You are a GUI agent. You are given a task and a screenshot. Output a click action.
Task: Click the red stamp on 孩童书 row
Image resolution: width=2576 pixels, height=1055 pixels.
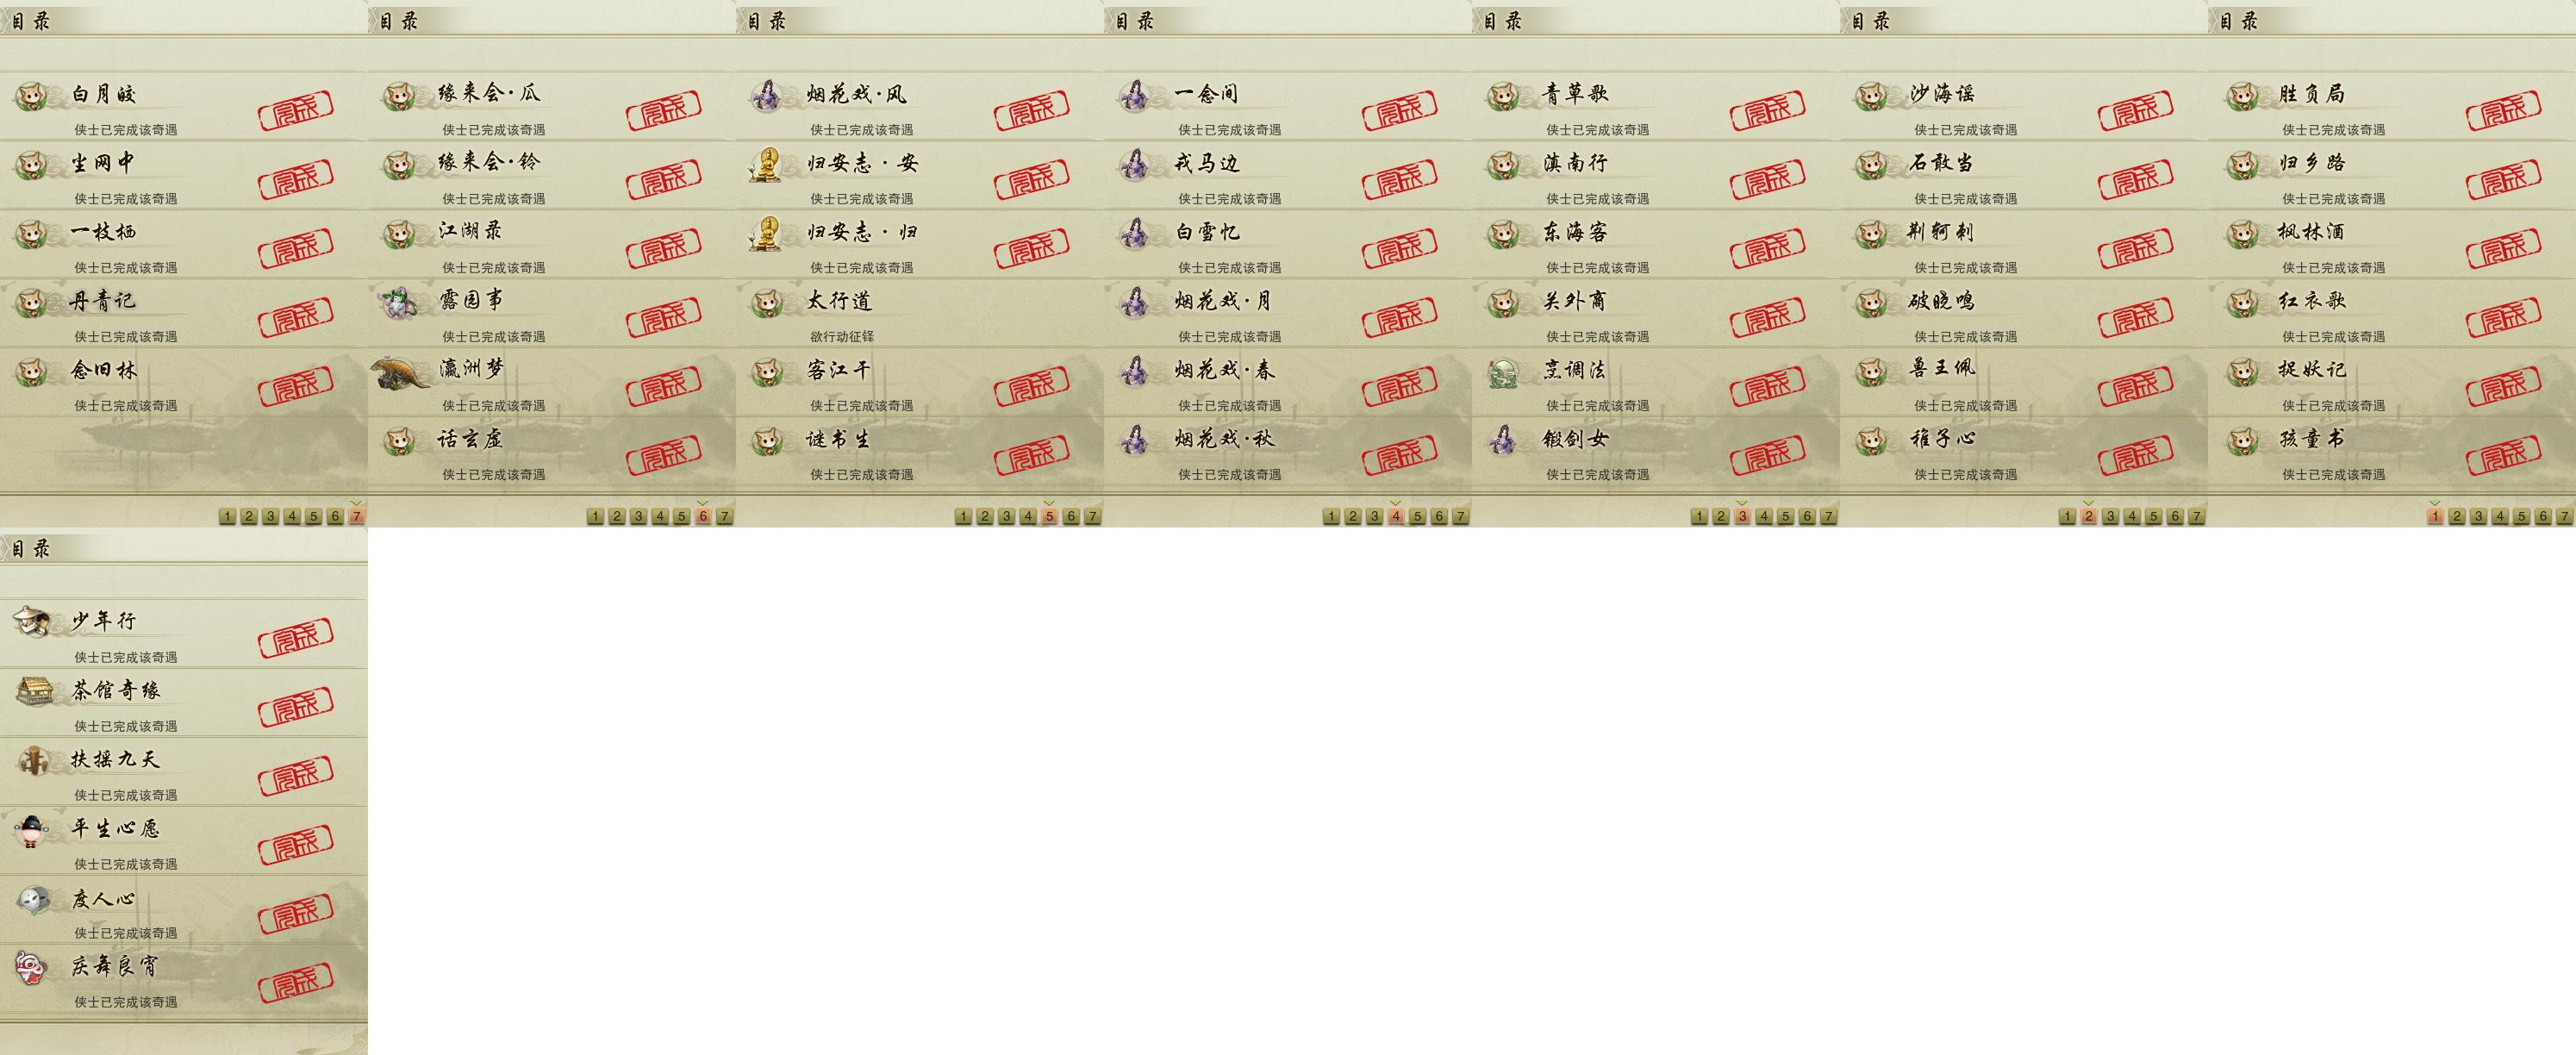pyautogui.click(x=2504, y=455)
